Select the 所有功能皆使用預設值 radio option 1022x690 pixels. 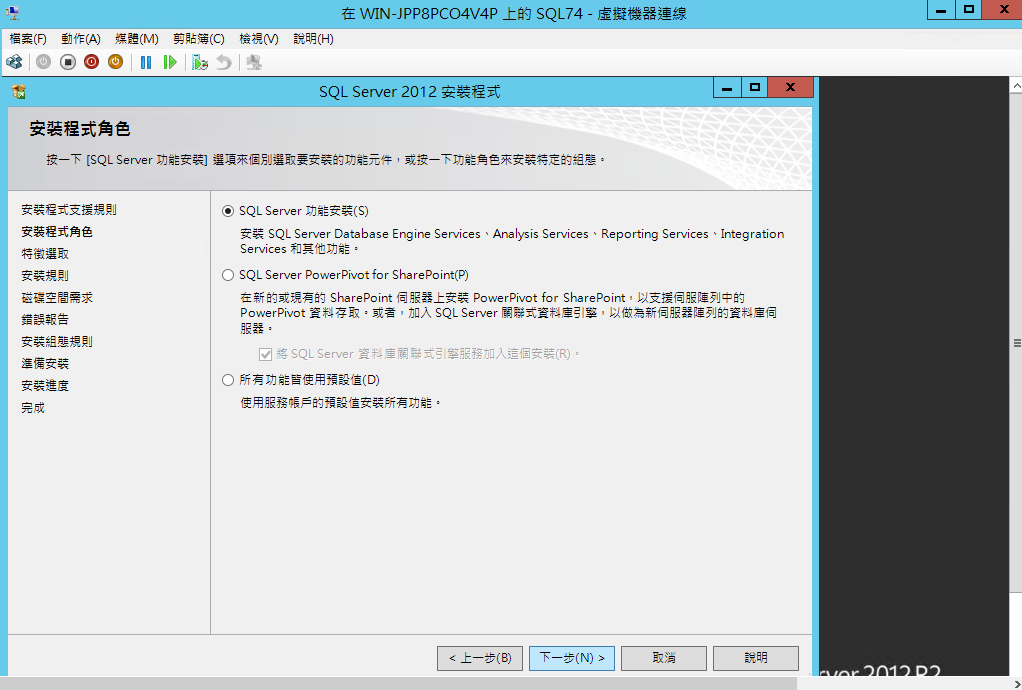tap(227, 380)
